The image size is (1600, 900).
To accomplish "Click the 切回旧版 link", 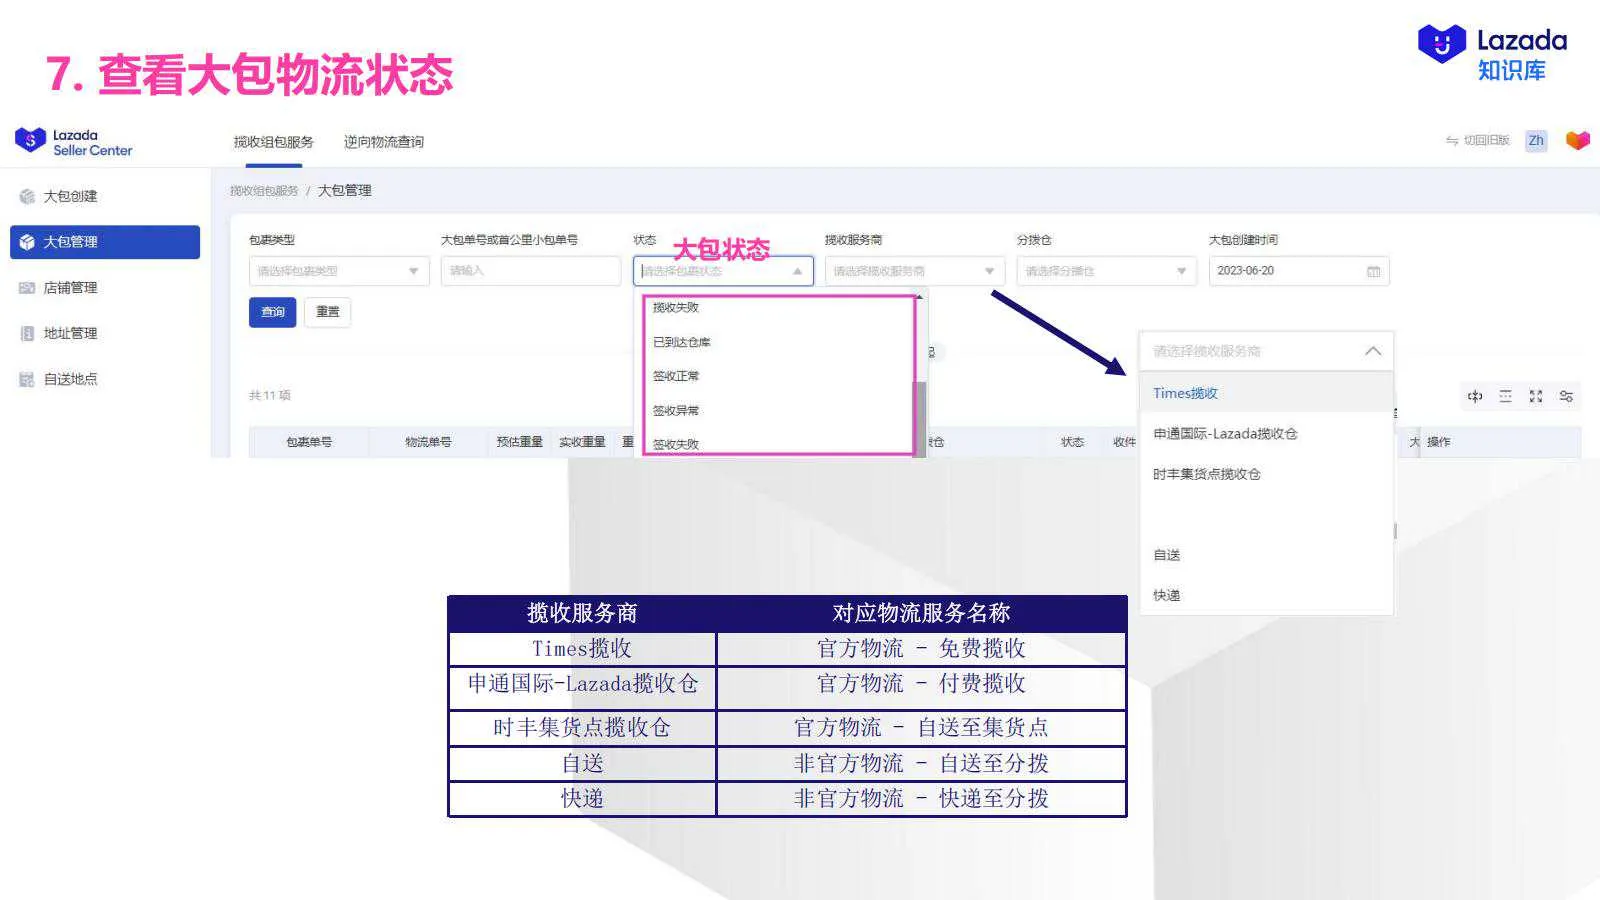I will (x=1484, y=141).
